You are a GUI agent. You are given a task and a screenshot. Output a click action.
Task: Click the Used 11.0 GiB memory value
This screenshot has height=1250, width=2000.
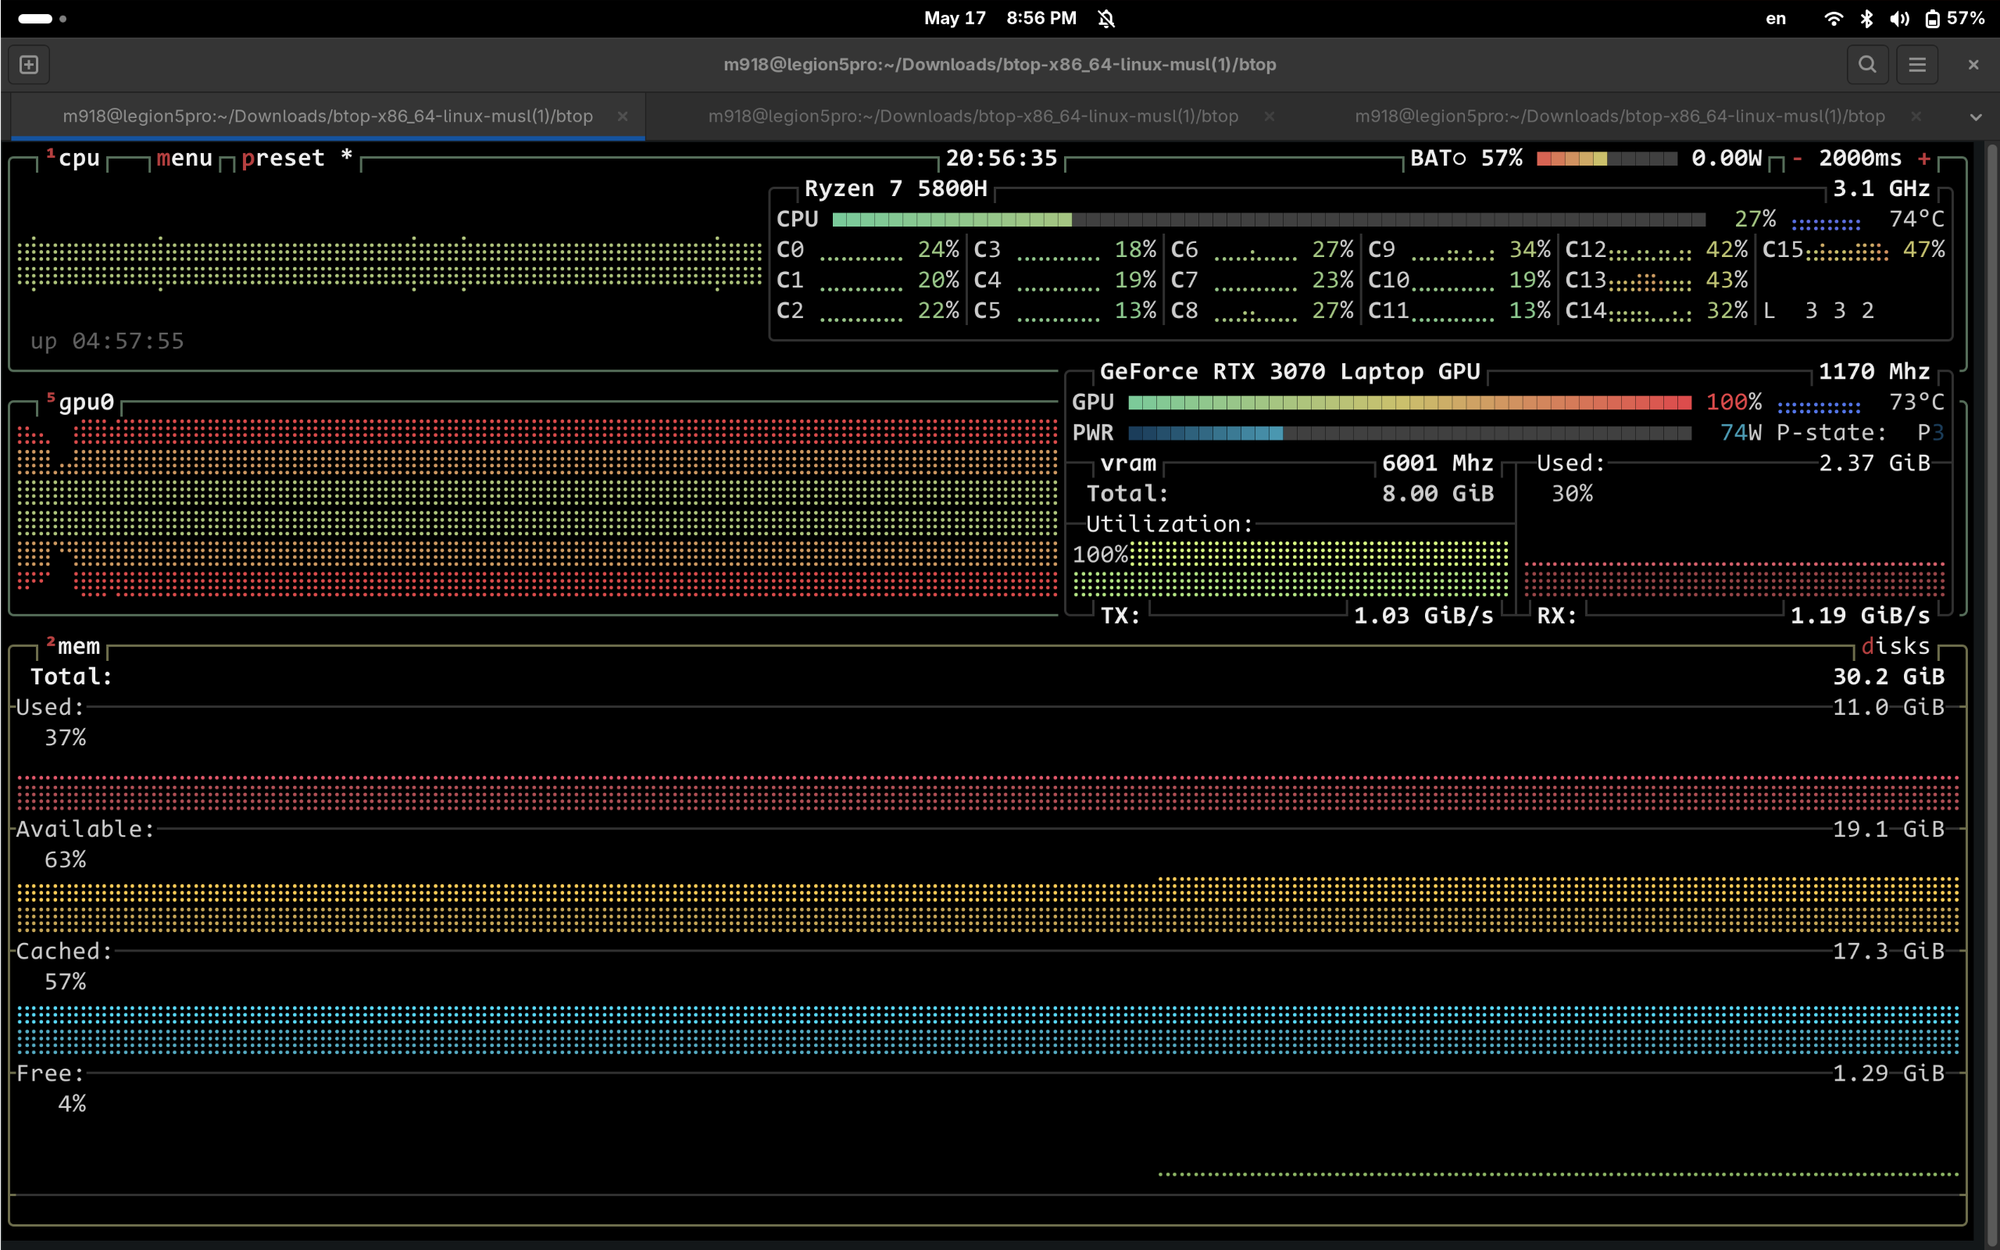coord(1888,707)
